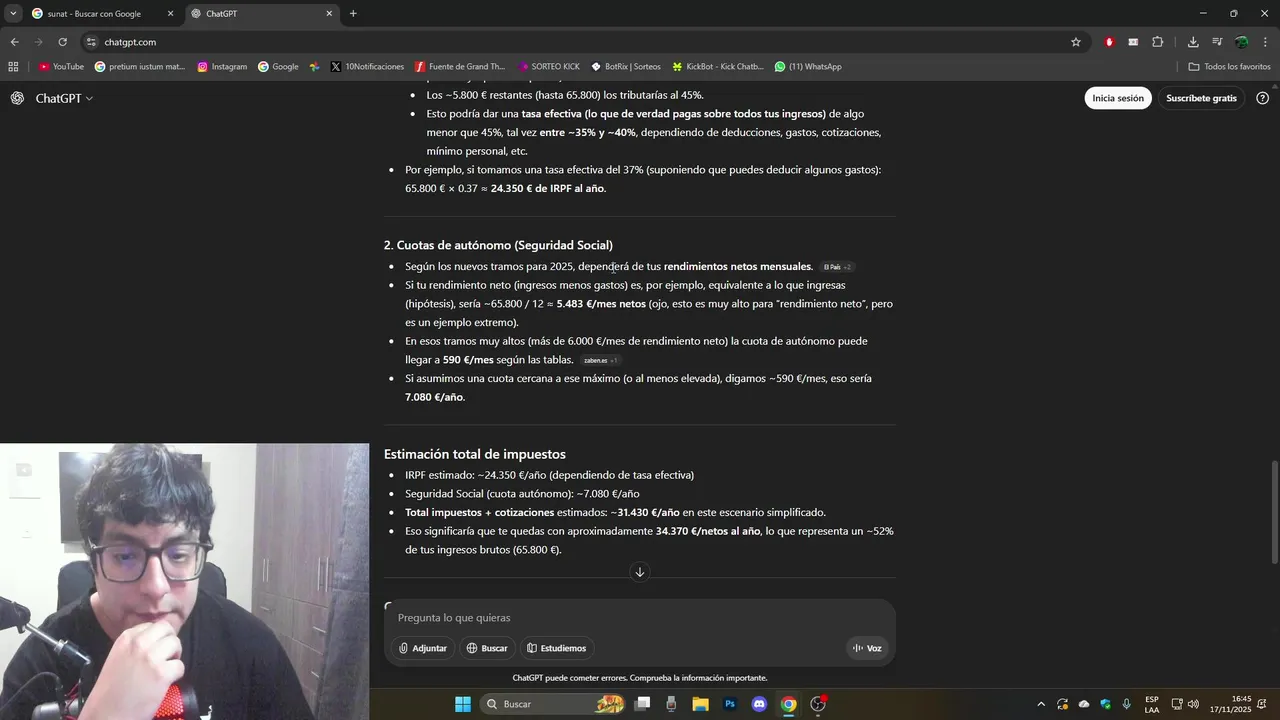Open the help question mark icon

tap(1262, 98)
